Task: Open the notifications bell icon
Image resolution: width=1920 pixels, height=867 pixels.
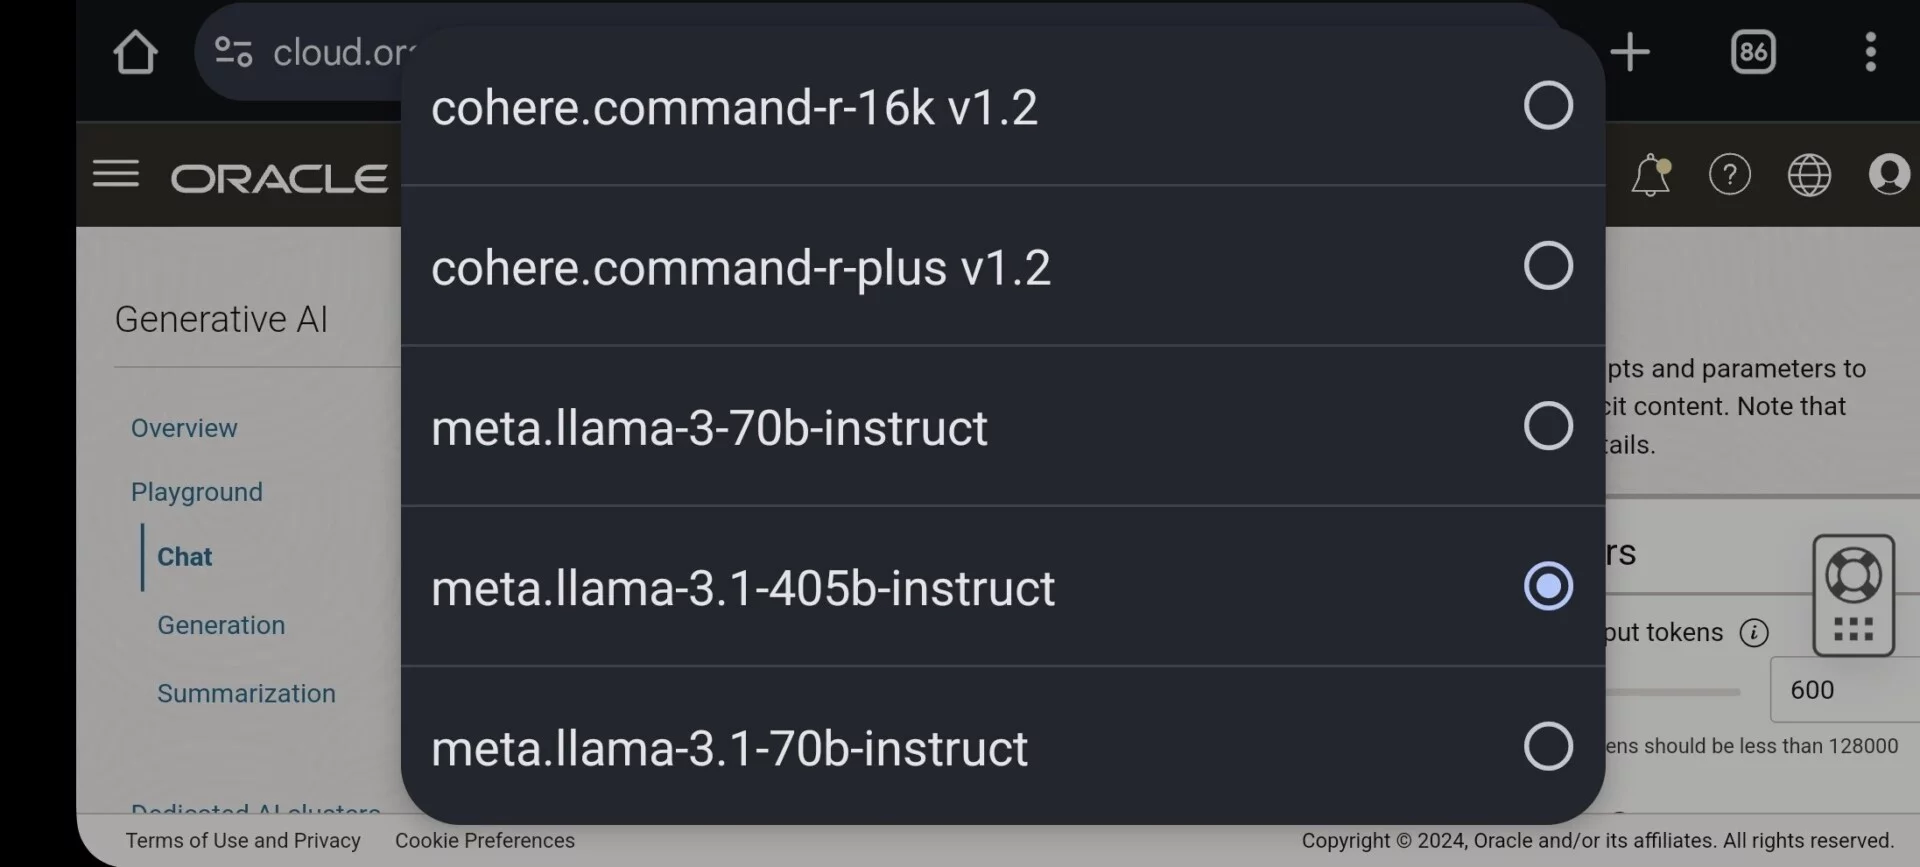Action: tap(1651, 175)
